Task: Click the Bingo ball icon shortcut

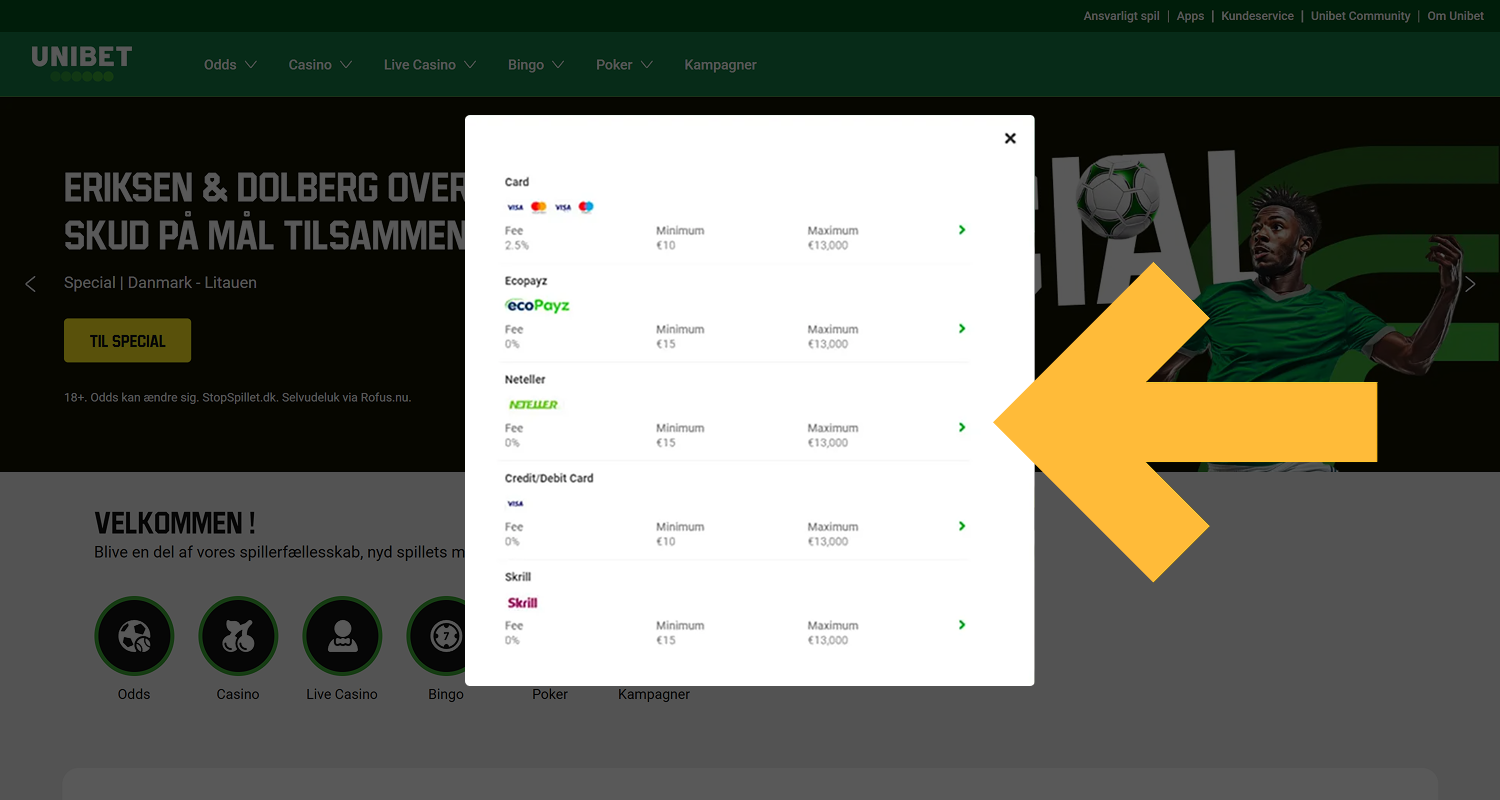Action: [437, 636]
